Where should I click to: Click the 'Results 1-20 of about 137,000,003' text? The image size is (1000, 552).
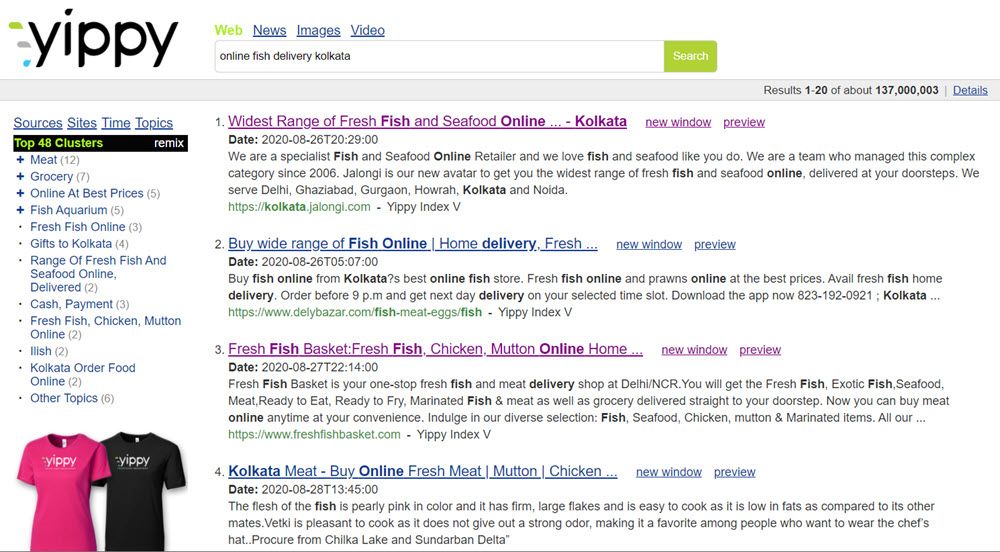[x=851, y=91]
